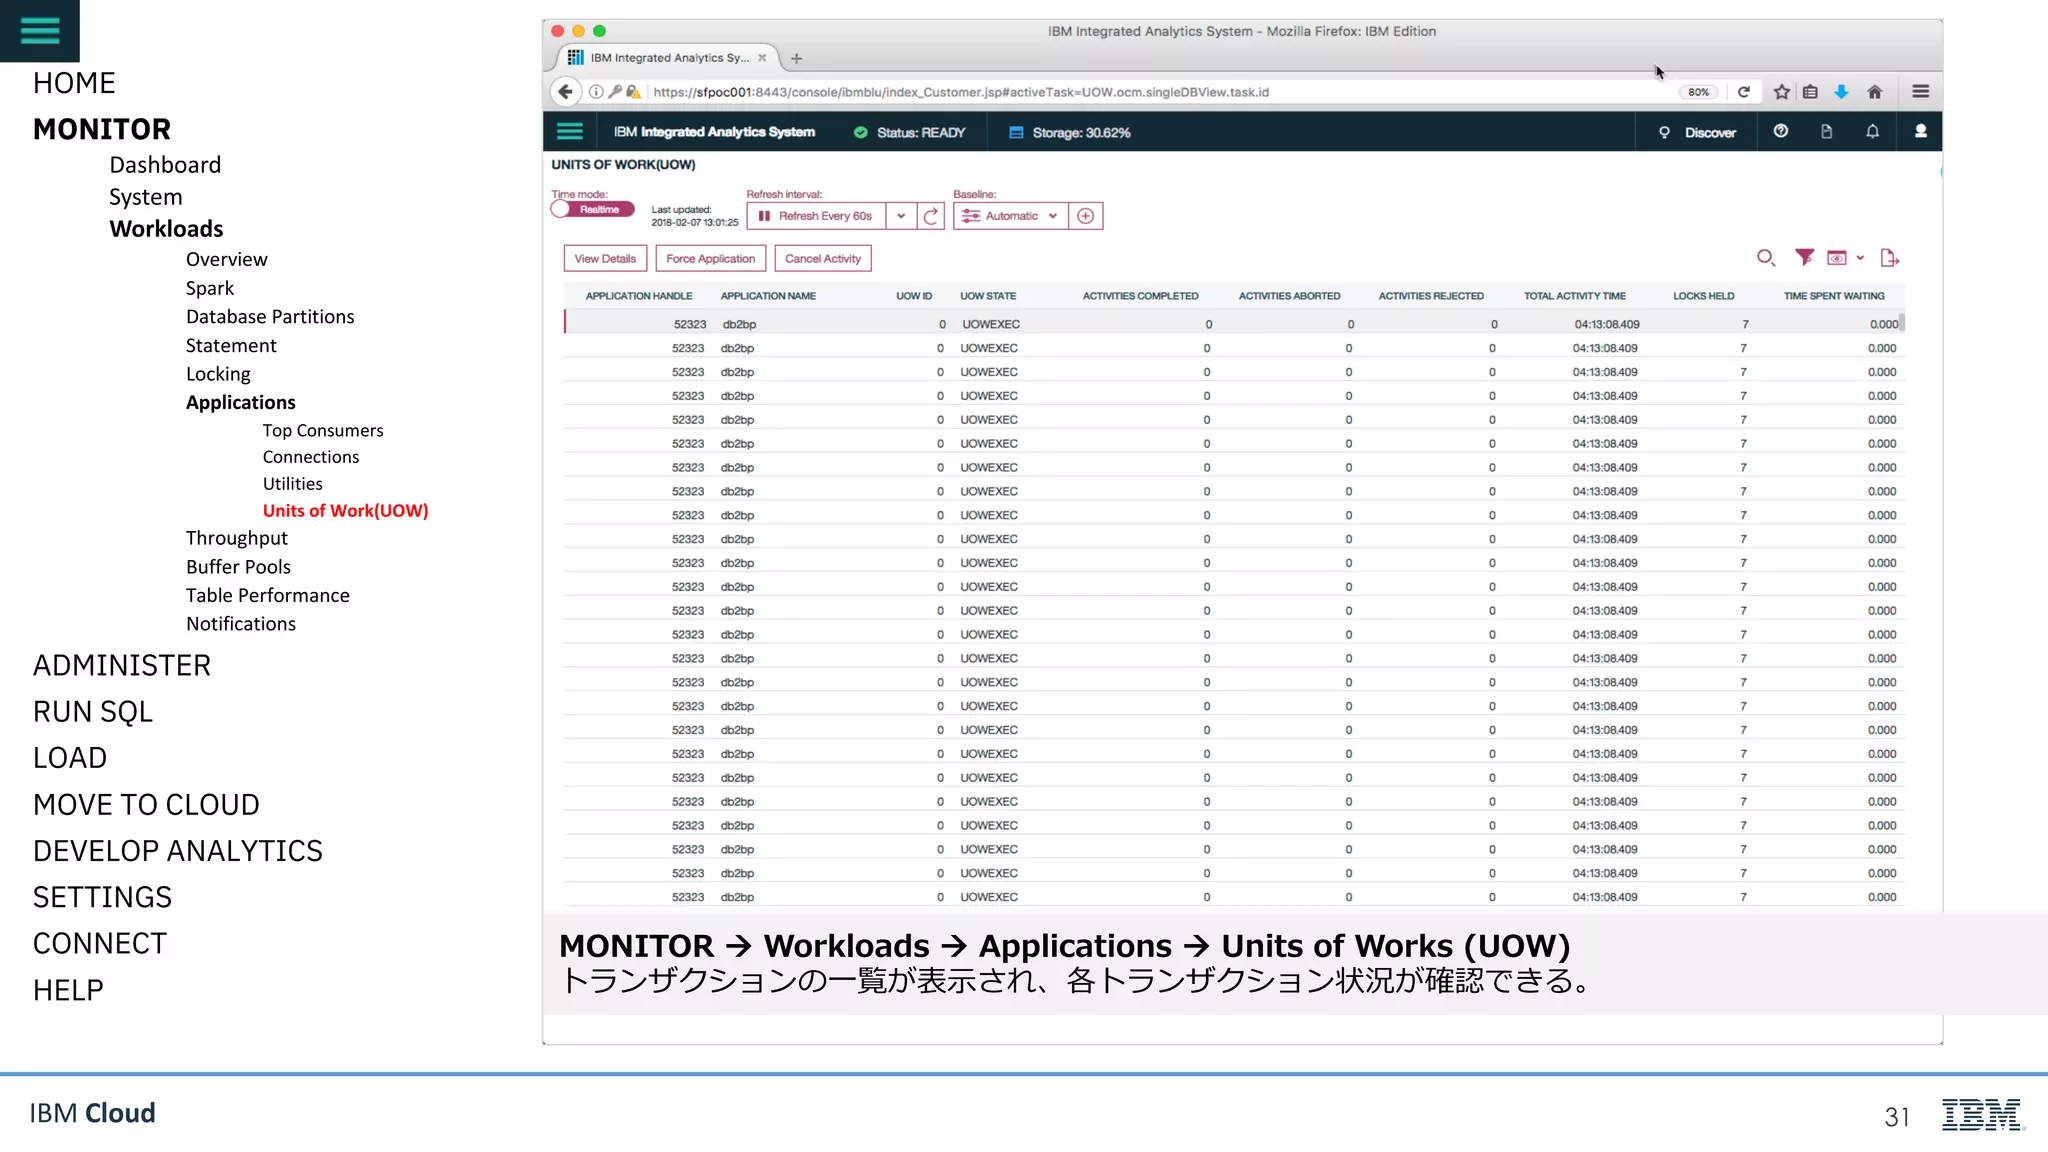This screenshot has width=2048, height=1152.
Task: Pause the Refresh Every 60s interval
Action: [765, 216]
